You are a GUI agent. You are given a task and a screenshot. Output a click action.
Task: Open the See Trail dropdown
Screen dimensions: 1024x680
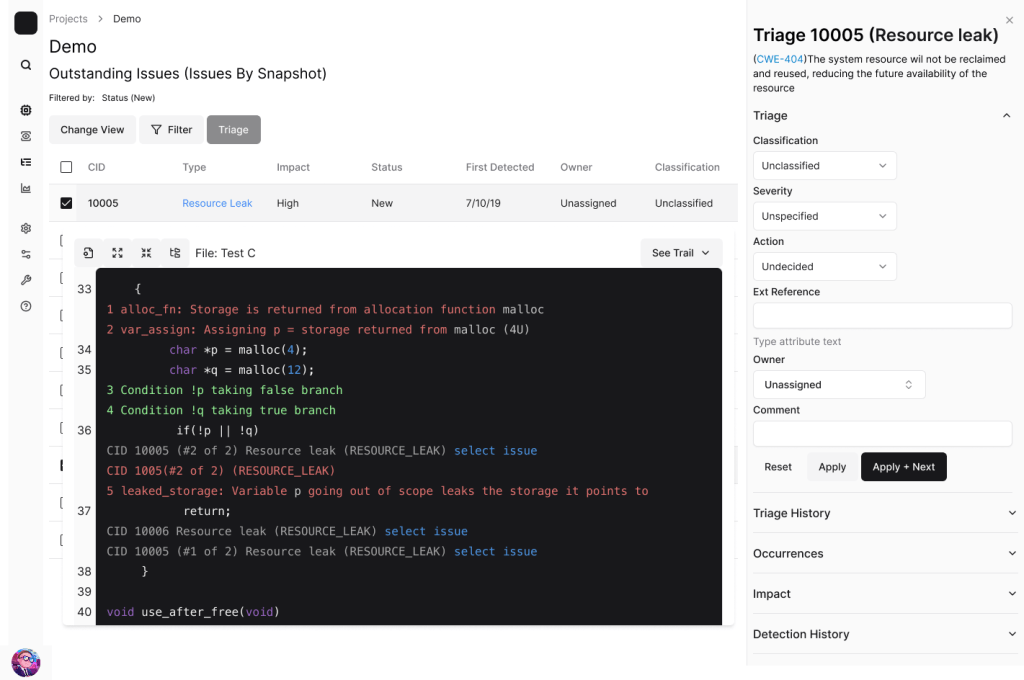coord(680,253)
